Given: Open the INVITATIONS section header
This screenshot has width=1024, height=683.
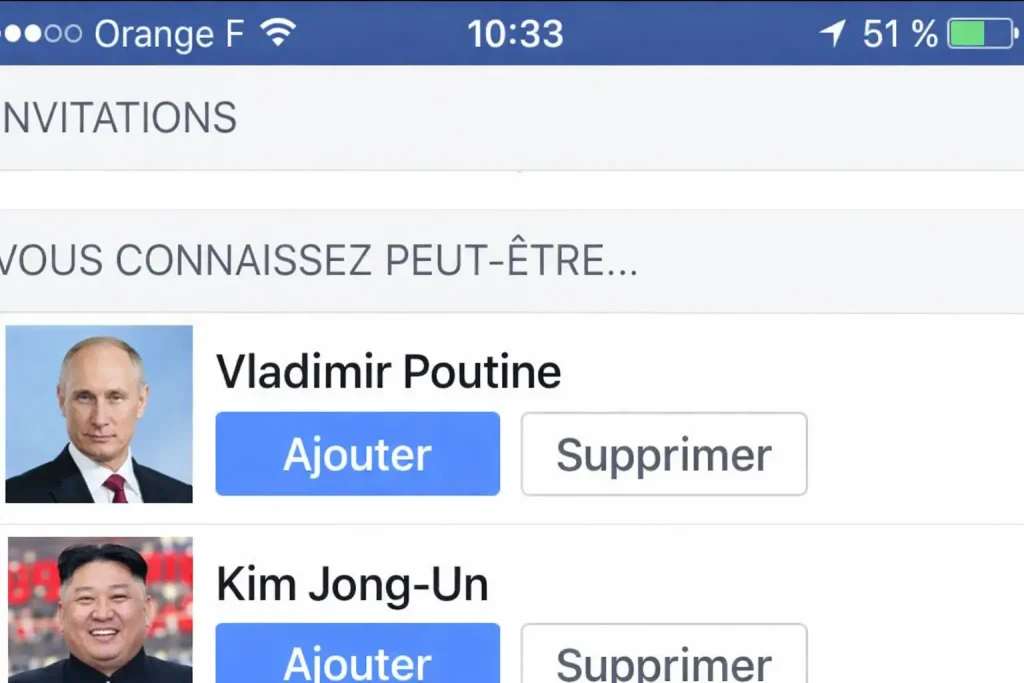Looking at the screenshot, I should tap(120, 118).
